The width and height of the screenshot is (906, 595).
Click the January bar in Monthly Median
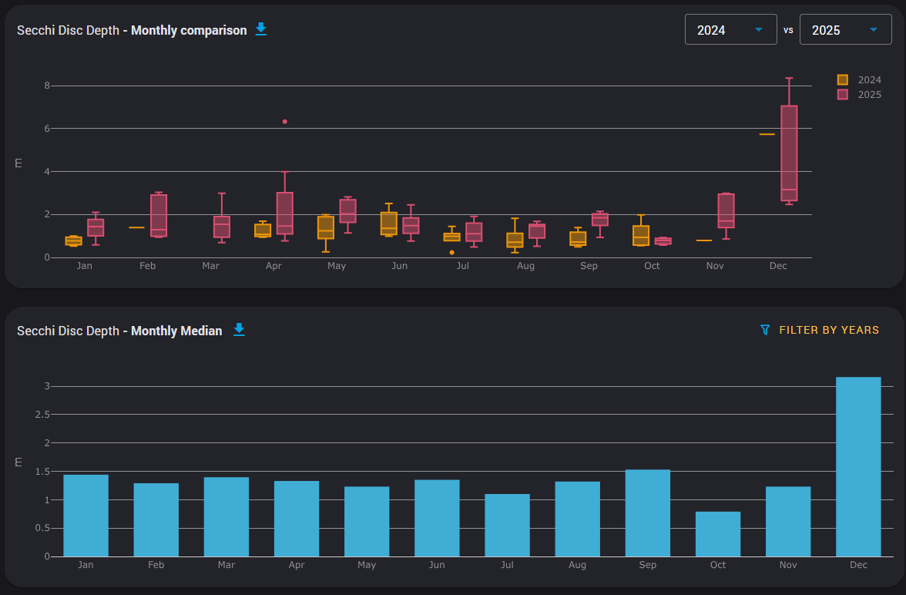tap(86, 516)
